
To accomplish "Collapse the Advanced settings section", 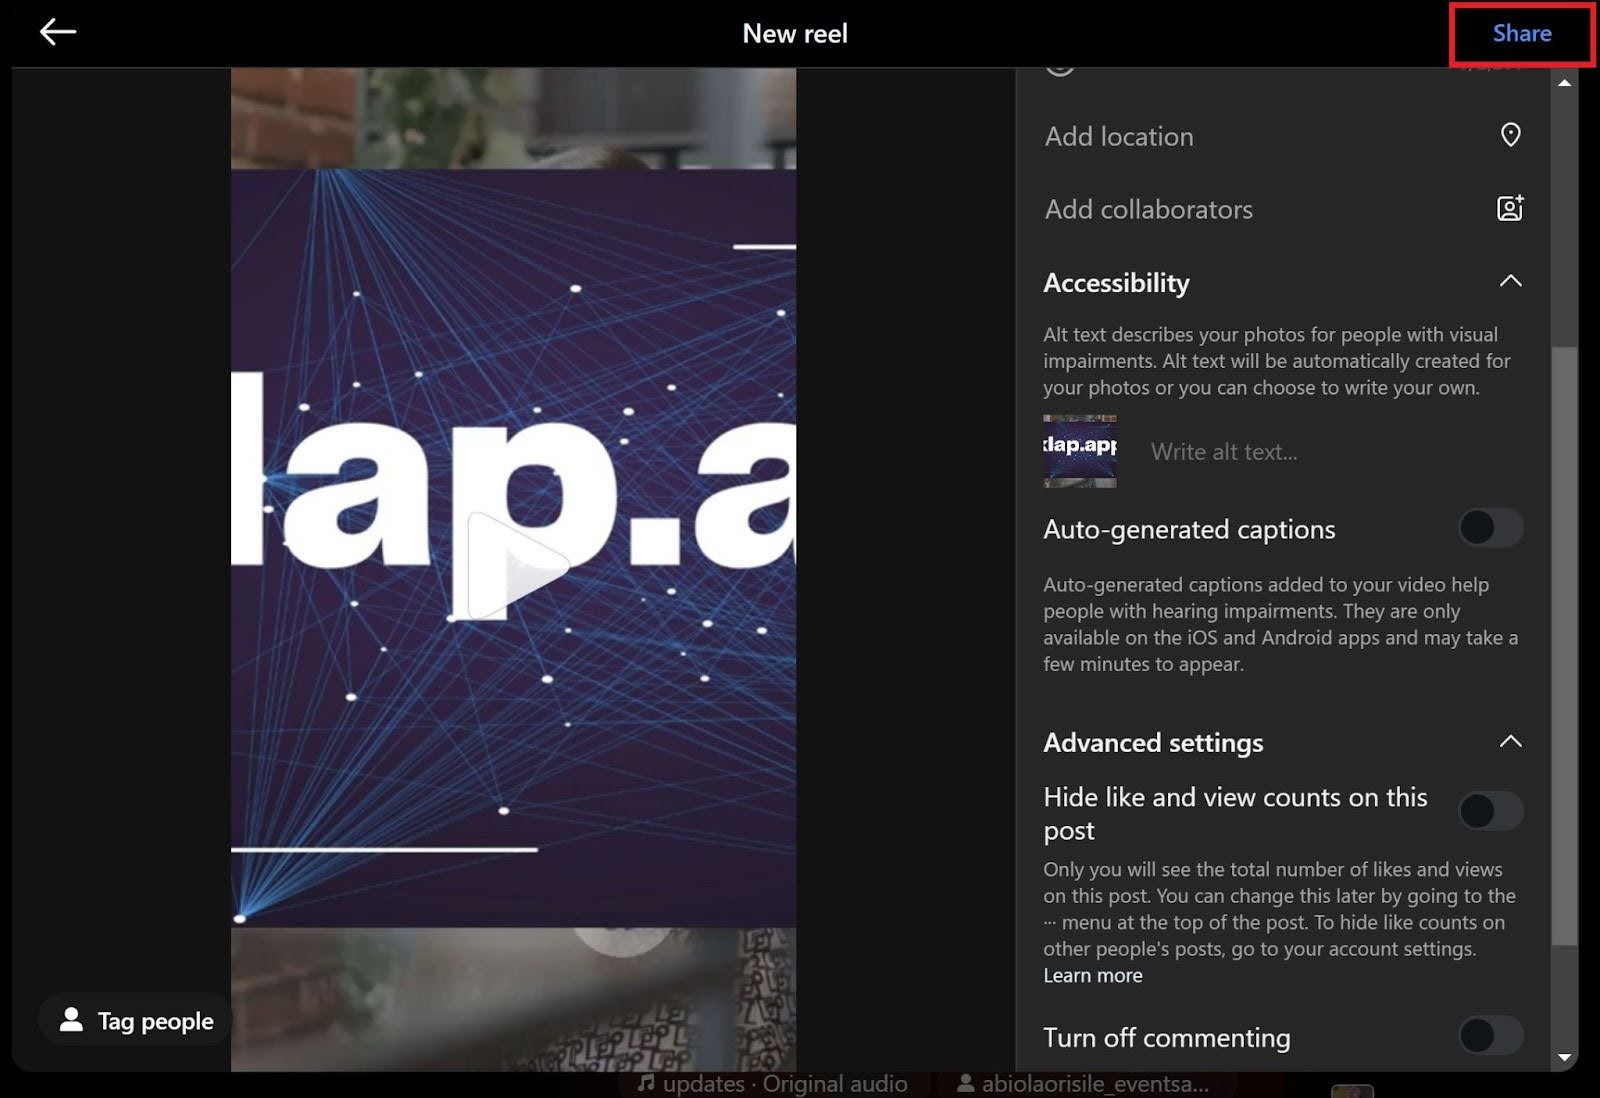I will click(x=1510, y=742).
